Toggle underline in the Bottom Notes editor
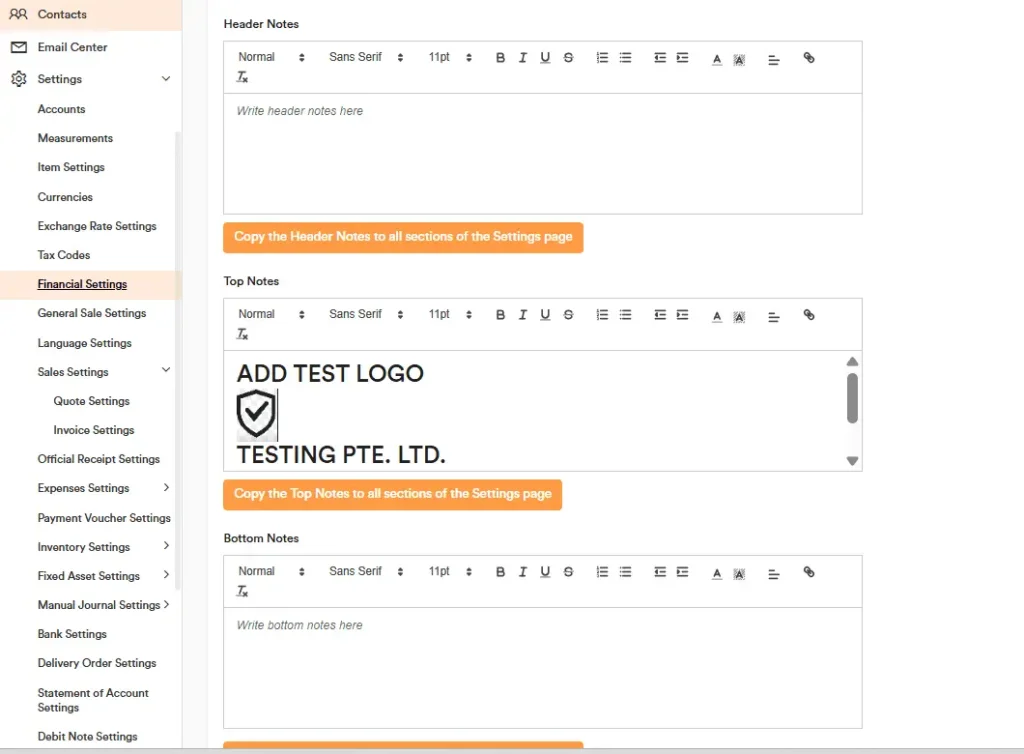 (x=544, y=571)
